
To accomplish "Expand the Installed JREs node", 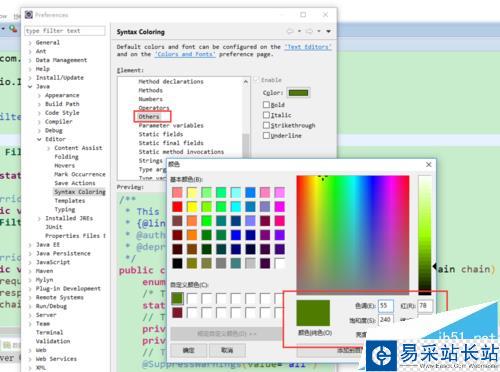I will click(x=39, y=218).
